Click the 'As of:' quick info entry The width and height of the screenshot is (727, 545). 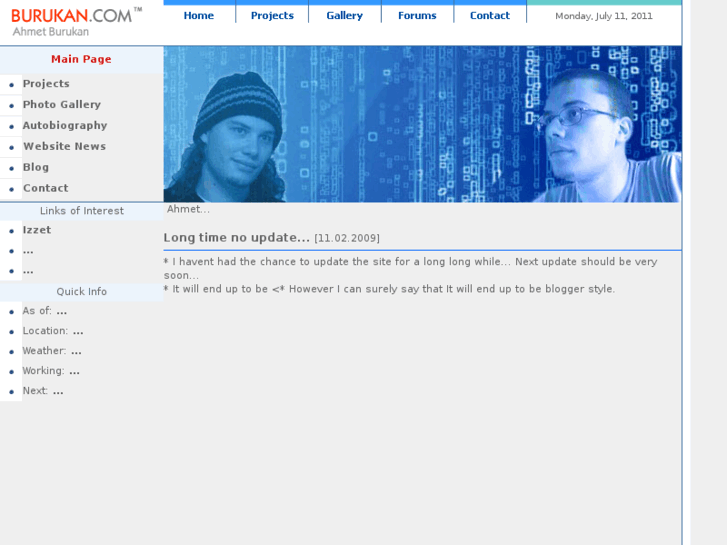pyautogui.click(x=45, y=311)
